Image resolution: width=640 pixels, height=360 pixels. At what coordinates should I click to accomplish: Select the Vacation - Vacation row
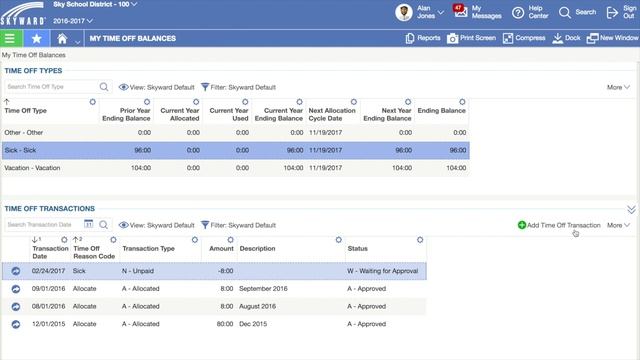coord(236,168)
